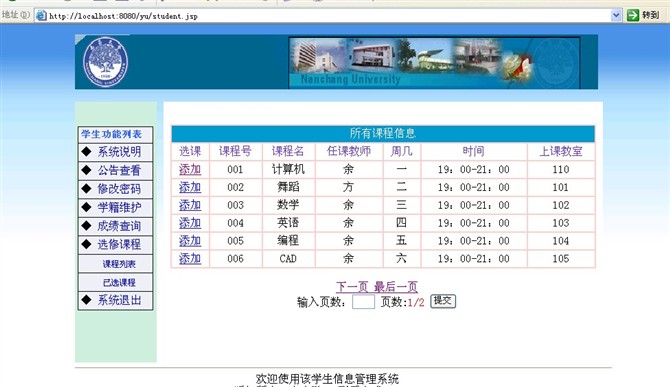Viewport: 670px width, 387px height.
Task: Click course name cell 编程
Action: coord(288,240)
